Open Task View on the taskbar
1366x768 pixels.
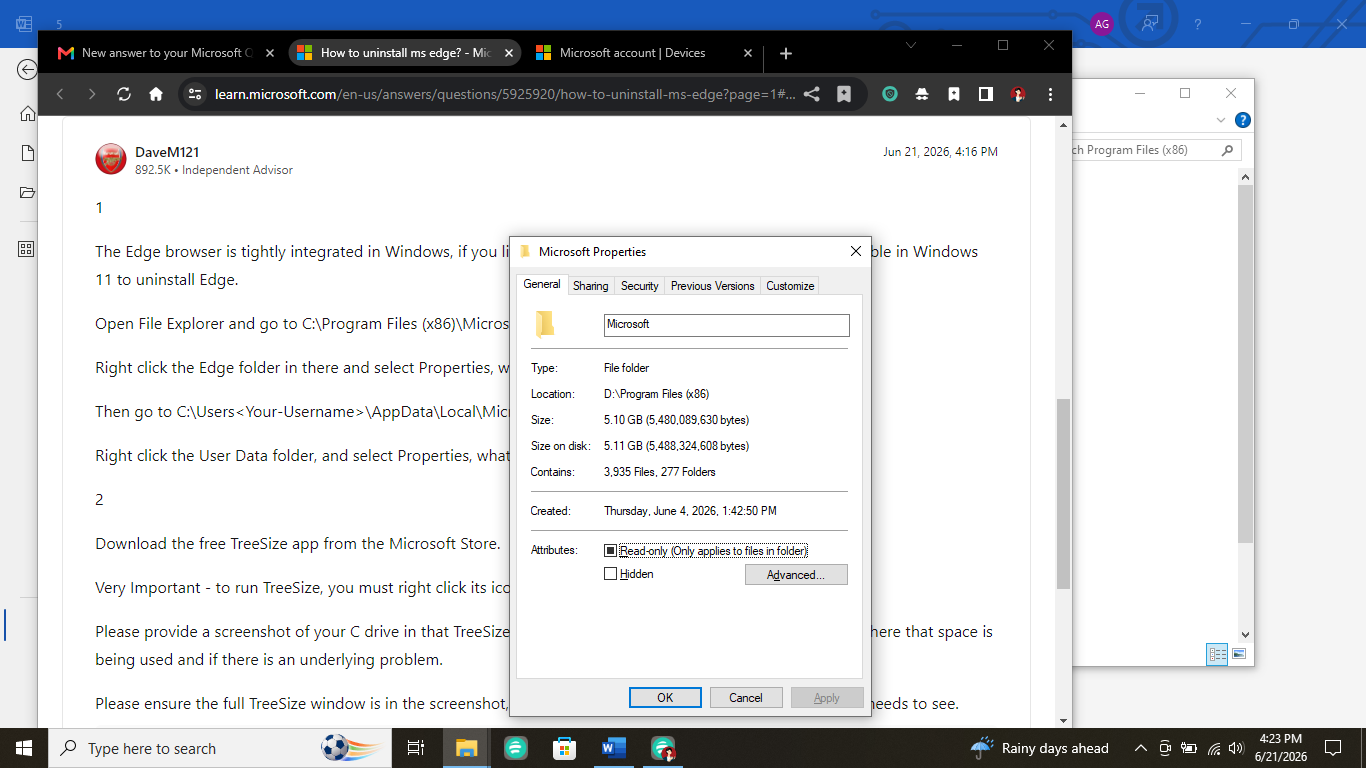point(416,748)
